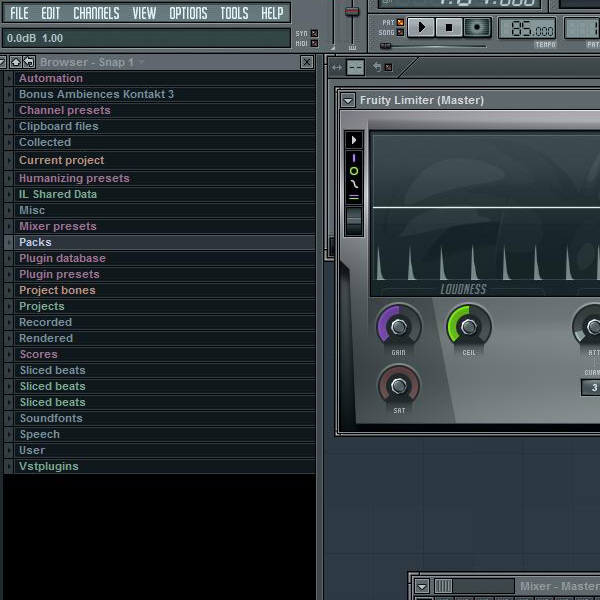
Task: Open the VIEW menu
Action: pyautogui.click(x=144, y=13)
